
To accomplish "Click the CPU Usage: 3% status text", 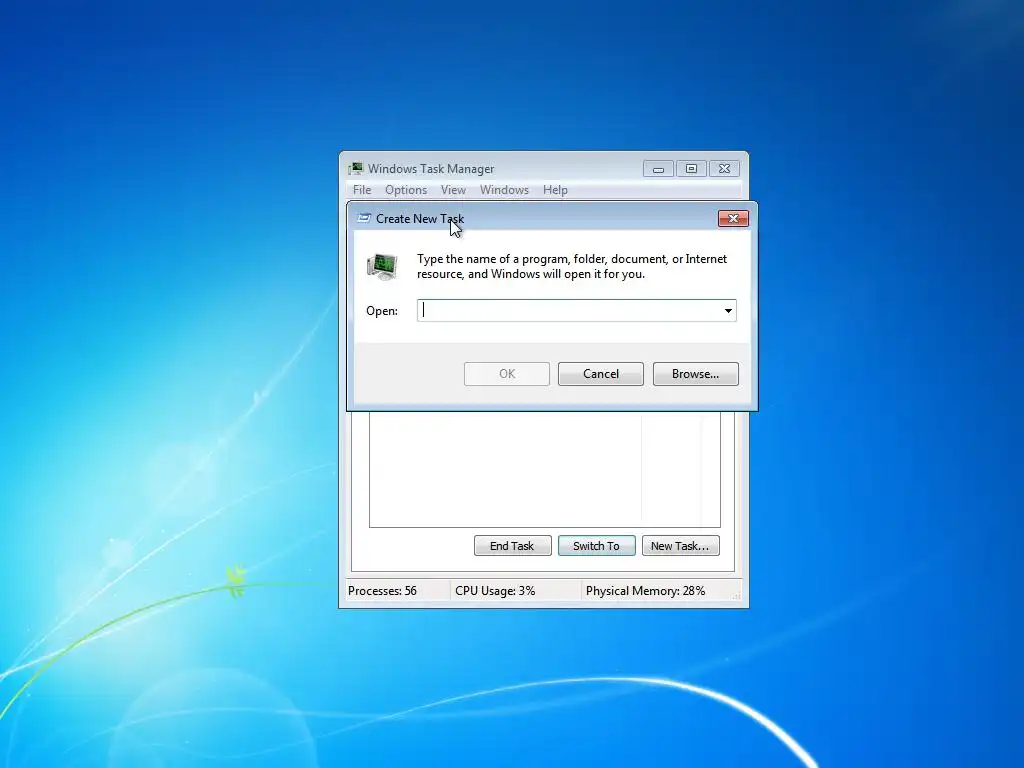I will 495,591.
